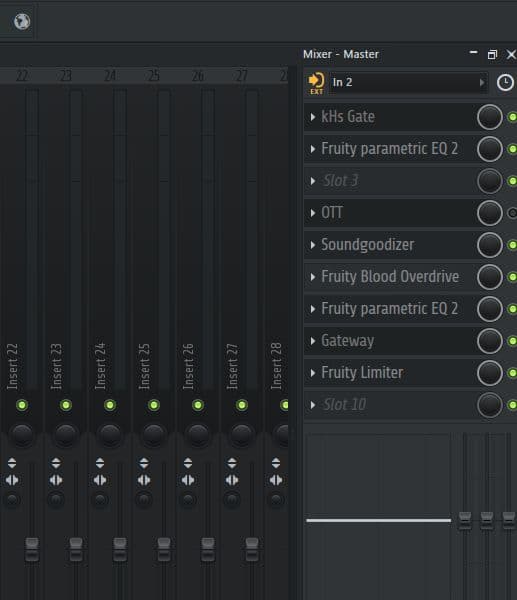The width and height of the screenshot is (517, 600).
Task: Open the latency clock icon
Action: click(505, 83)
